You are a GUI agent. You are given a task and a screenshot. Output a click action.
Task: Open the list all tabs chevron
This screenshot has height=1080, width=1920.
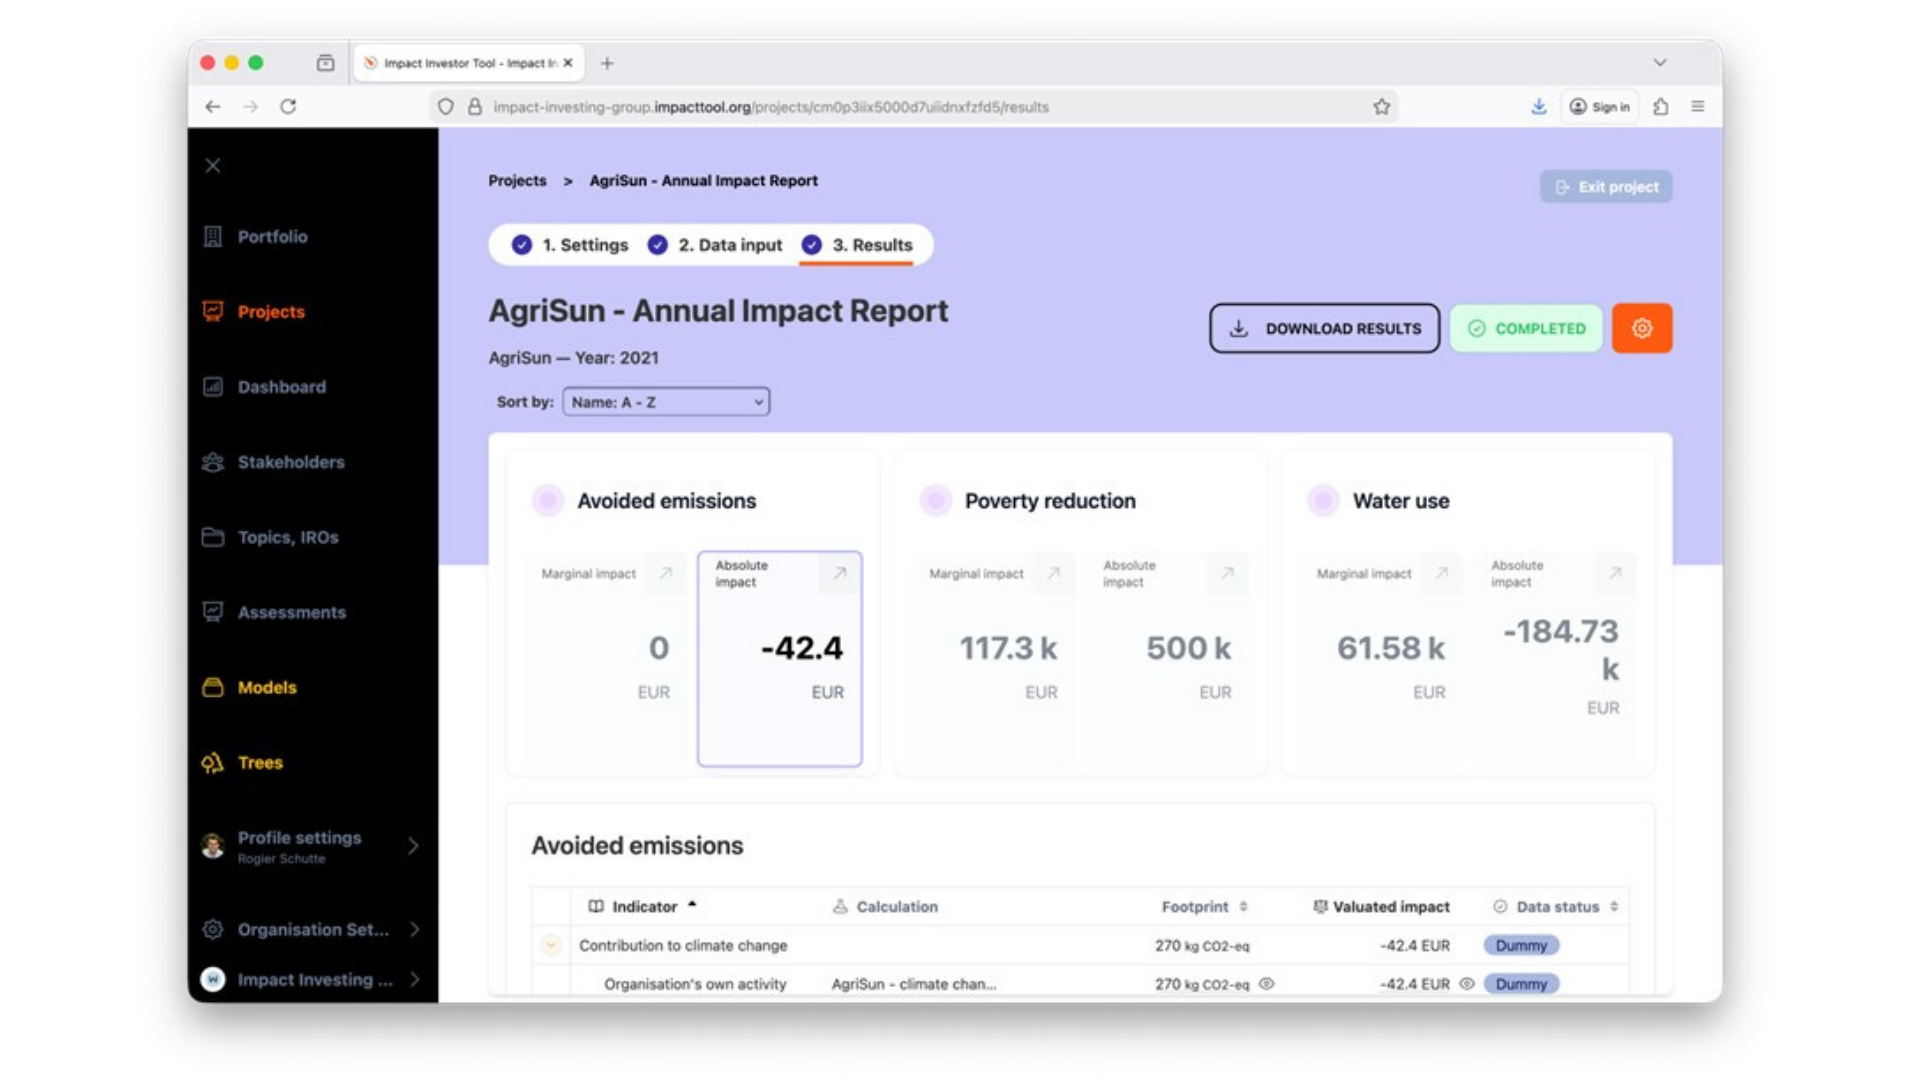pyautogui.click(x=1660, y=63)
